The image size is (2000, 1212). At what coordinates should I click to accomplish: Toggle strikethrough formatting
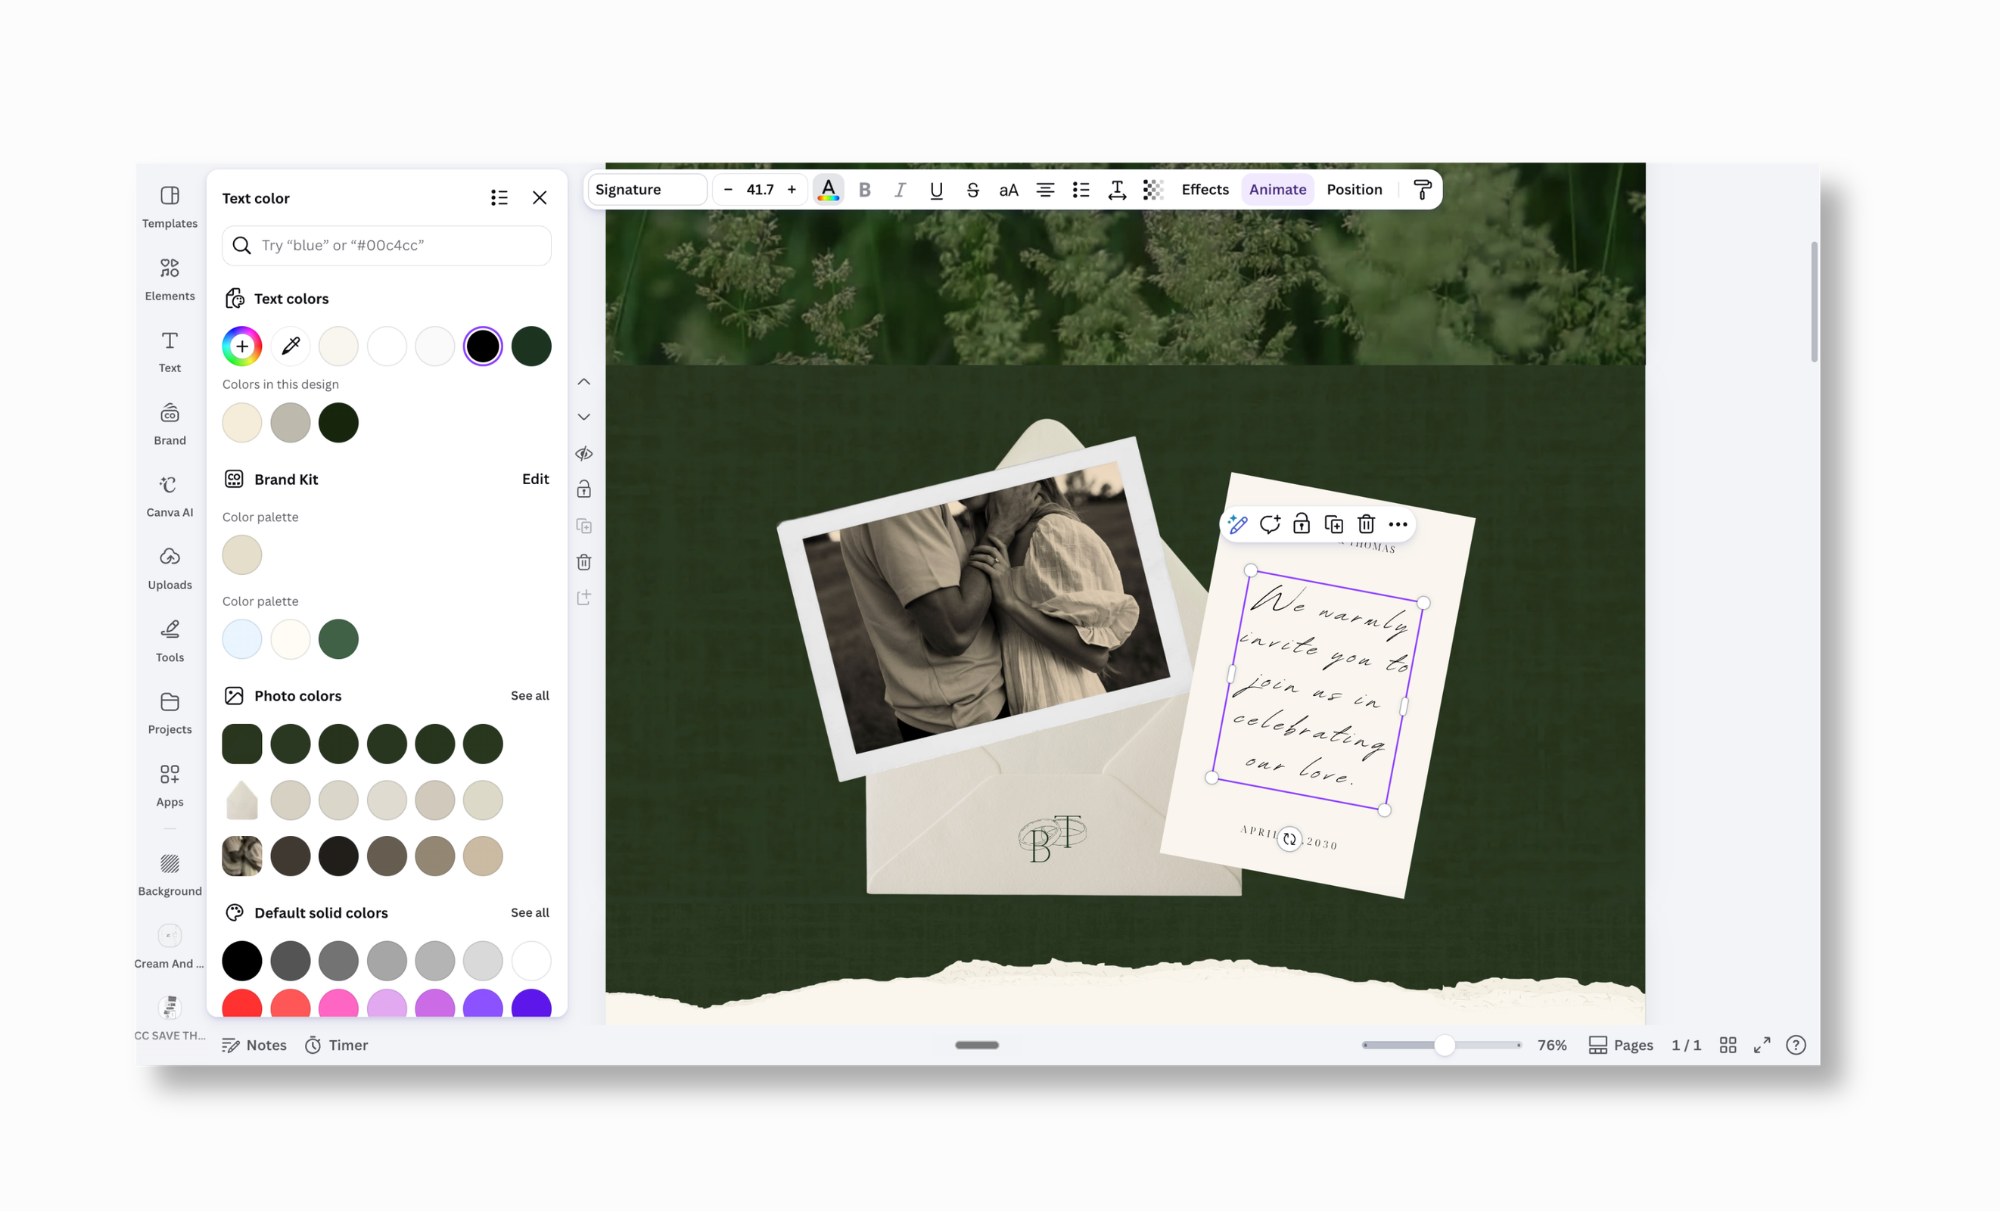[972, 190]
